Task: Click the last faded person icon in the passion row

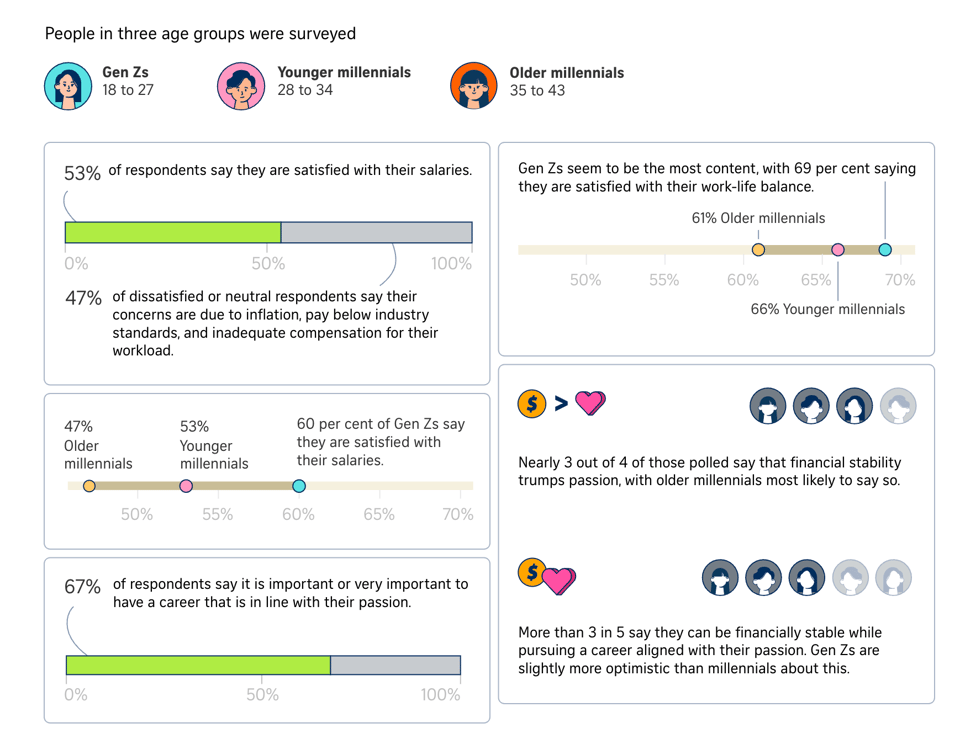Action: [x=894, y=578]
